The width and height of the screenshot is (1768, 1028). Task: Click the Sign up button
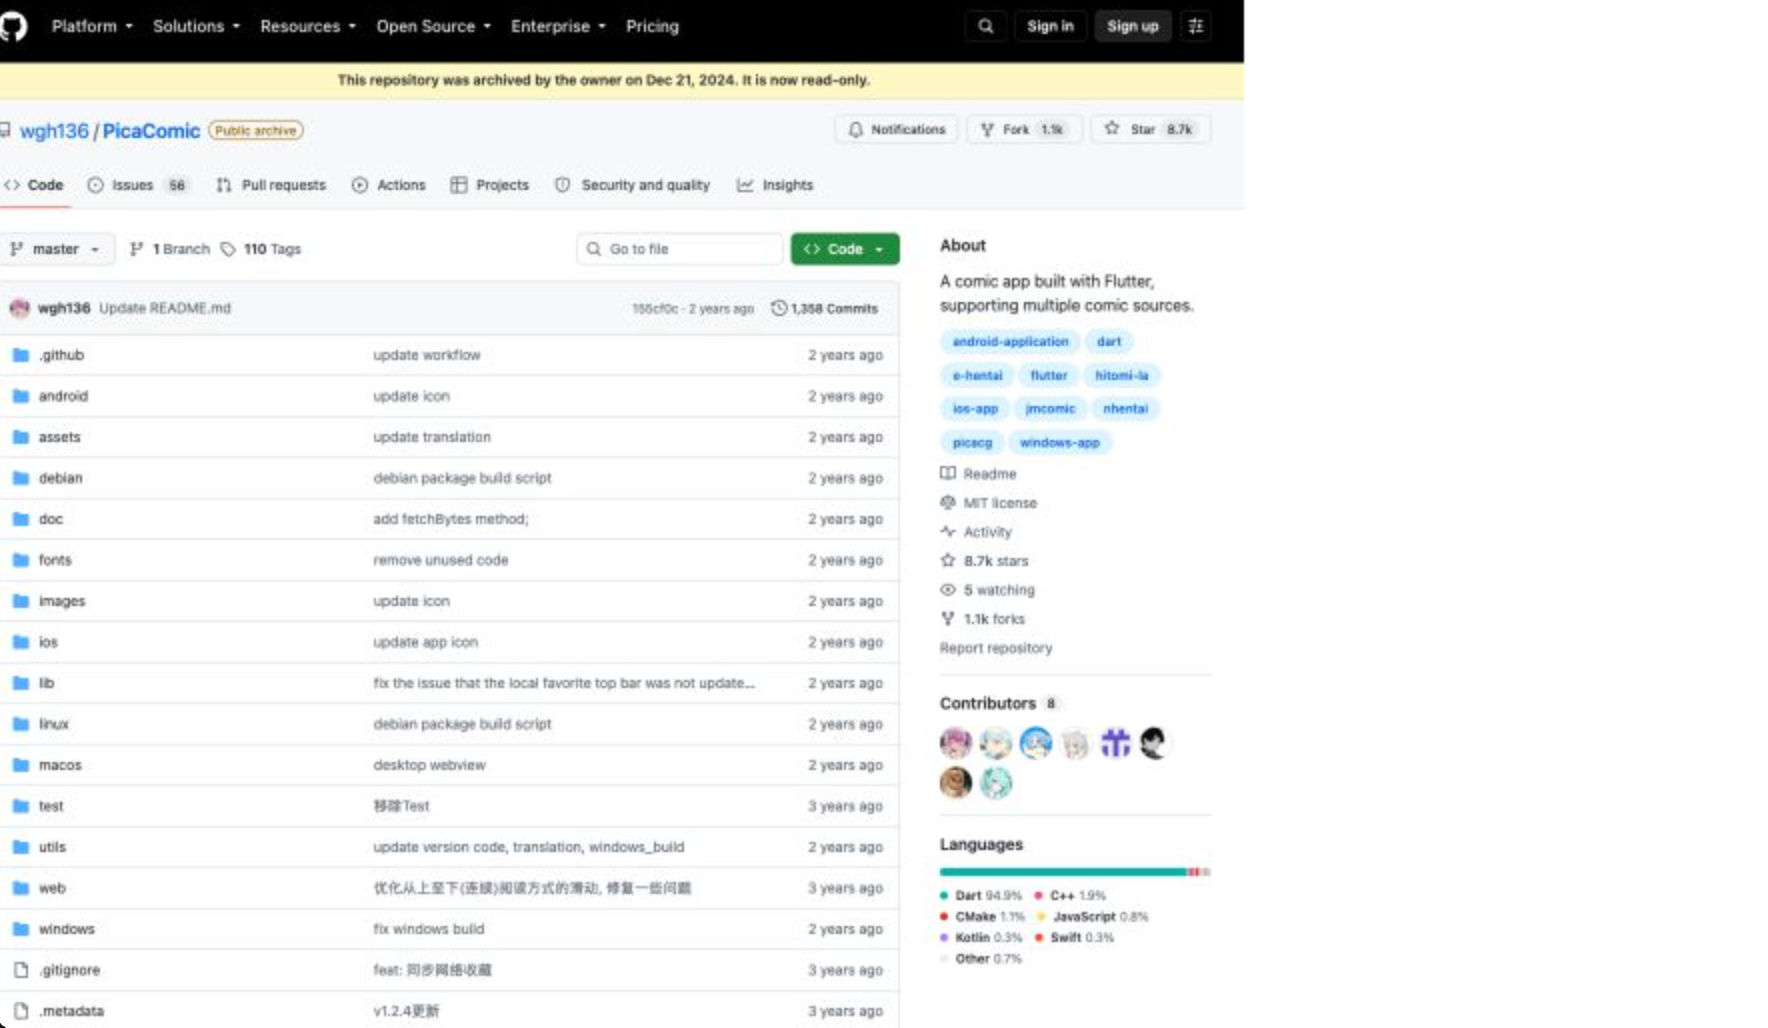point(1132,26)
